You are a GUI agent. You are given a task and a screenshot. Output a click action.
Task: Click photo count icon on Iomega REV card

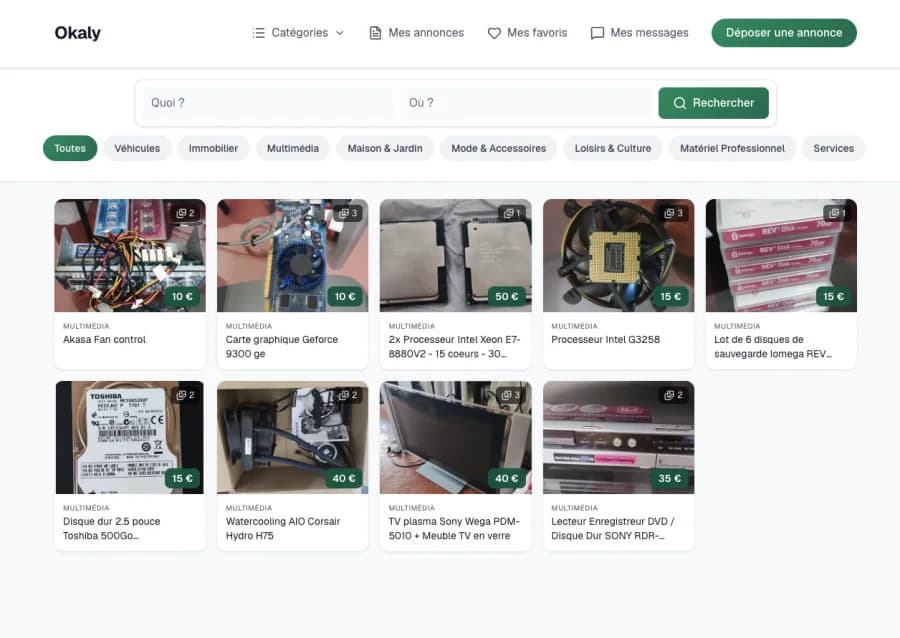834,213
